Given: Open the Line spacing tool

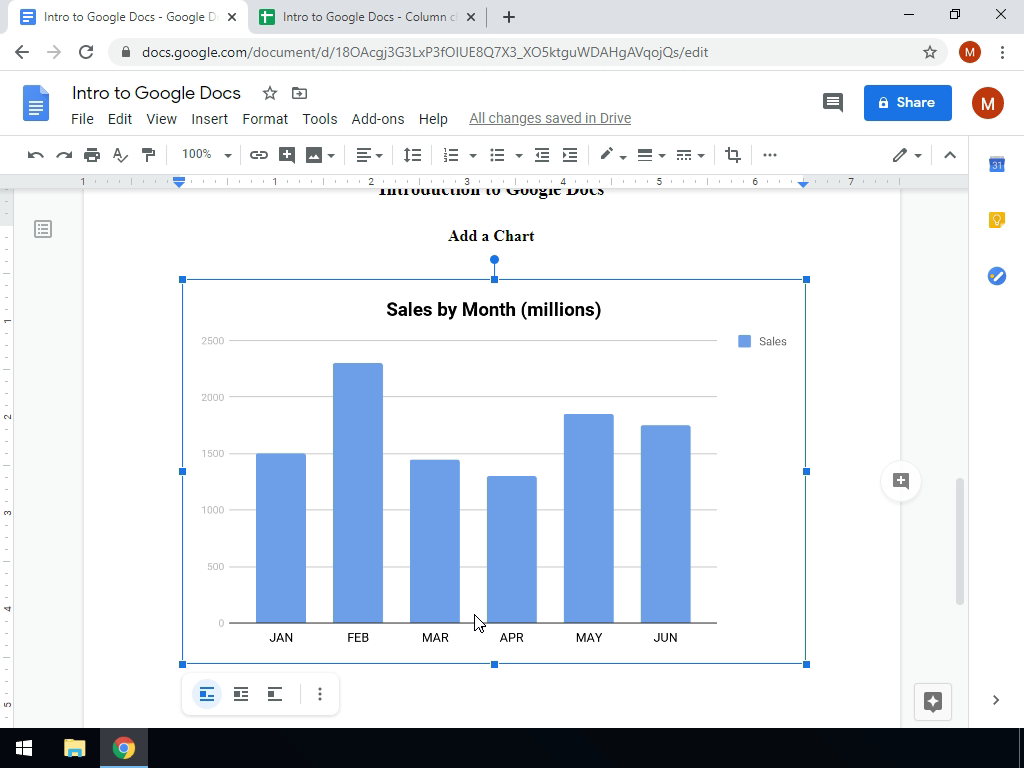Looking at the screenshot, I should (412, 155).
